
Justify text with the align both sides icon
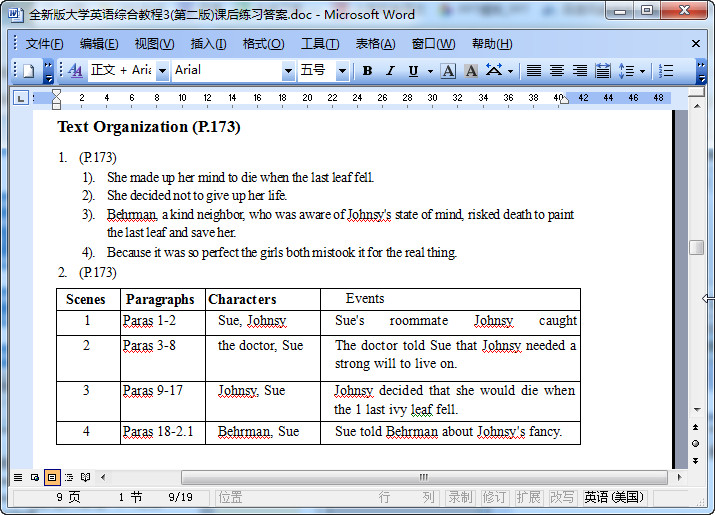pyautogui.click(x=534, y=71)
